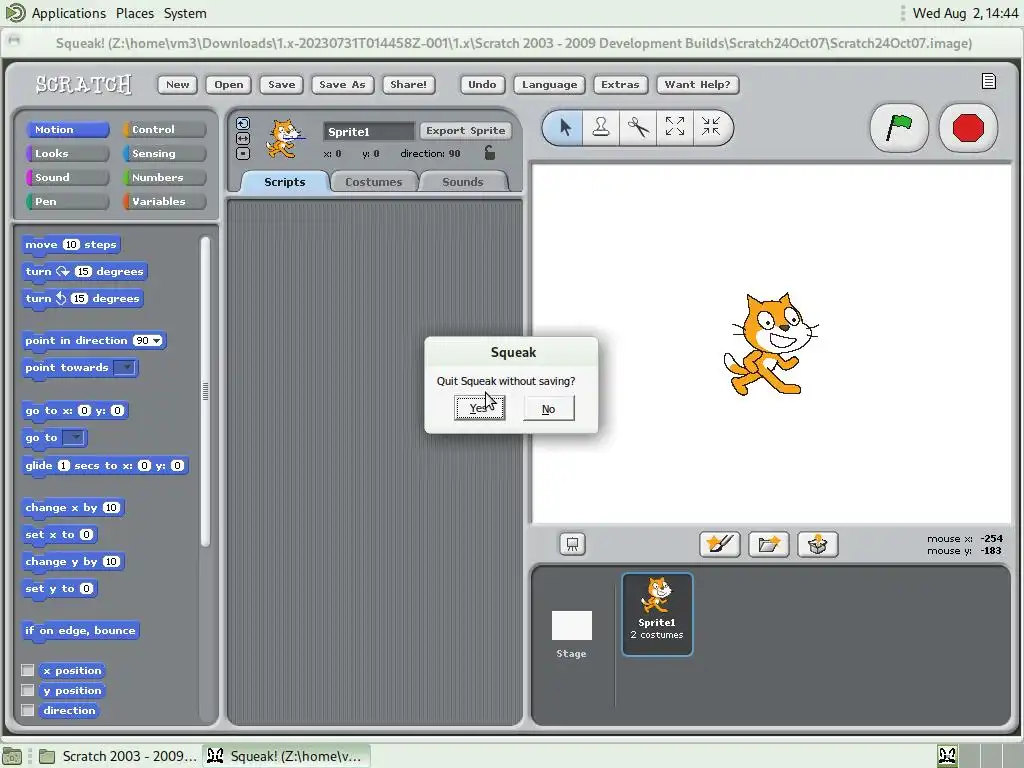Open the Places menu
Image resolution: width=1024 pixels, height=768 pixels.
coord(135,13)
